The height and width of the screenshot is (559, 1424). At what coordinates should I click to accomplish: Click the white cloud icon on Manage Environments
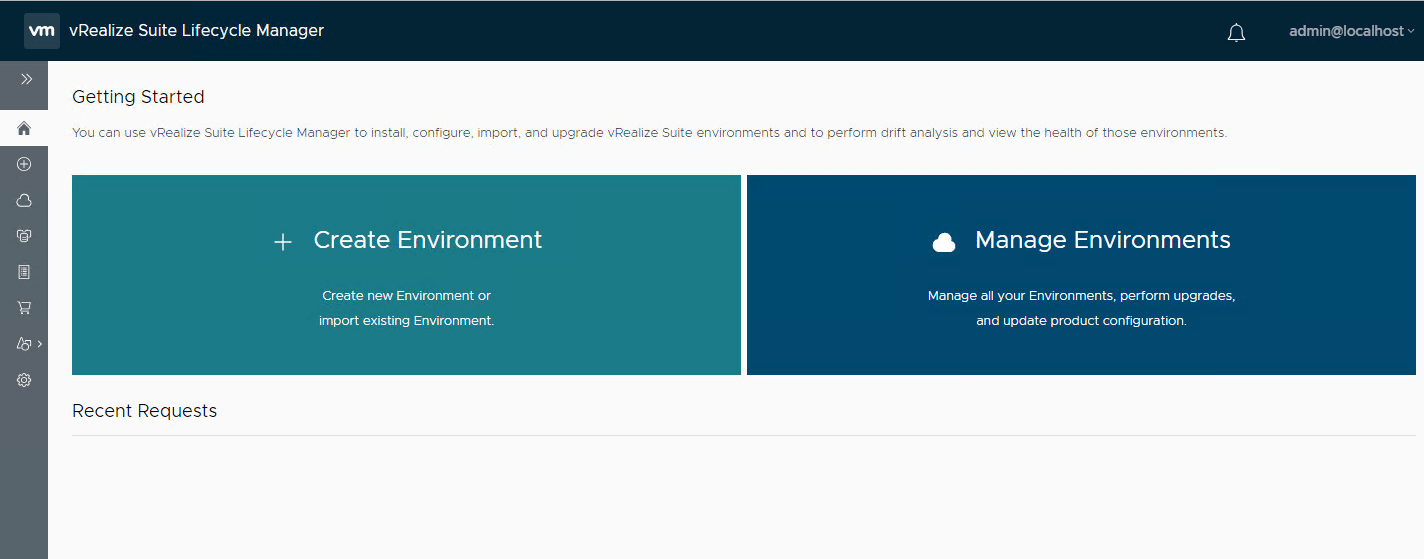coord(943,242)
